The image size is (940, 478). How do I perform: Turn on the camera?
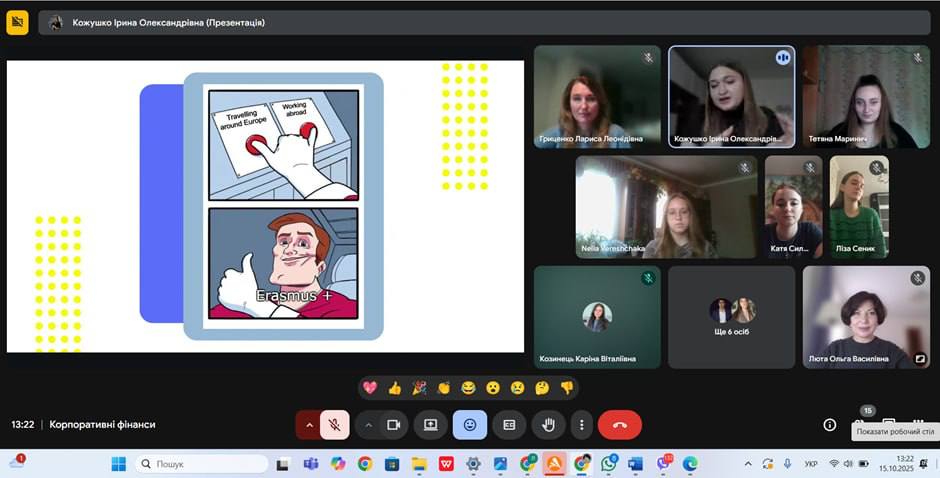(393, 425)
